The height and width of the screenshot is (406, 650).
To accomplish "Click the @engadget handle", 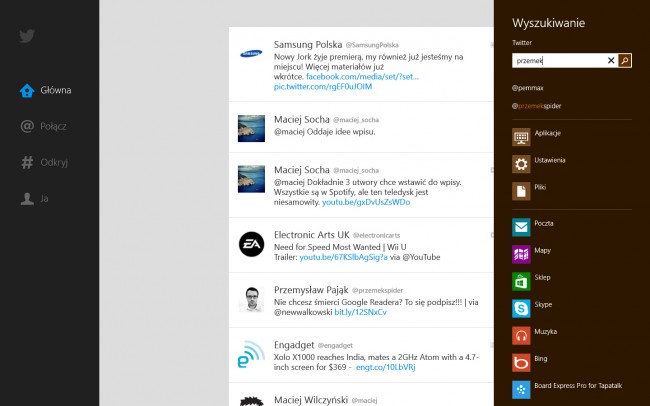I will 335,345.
